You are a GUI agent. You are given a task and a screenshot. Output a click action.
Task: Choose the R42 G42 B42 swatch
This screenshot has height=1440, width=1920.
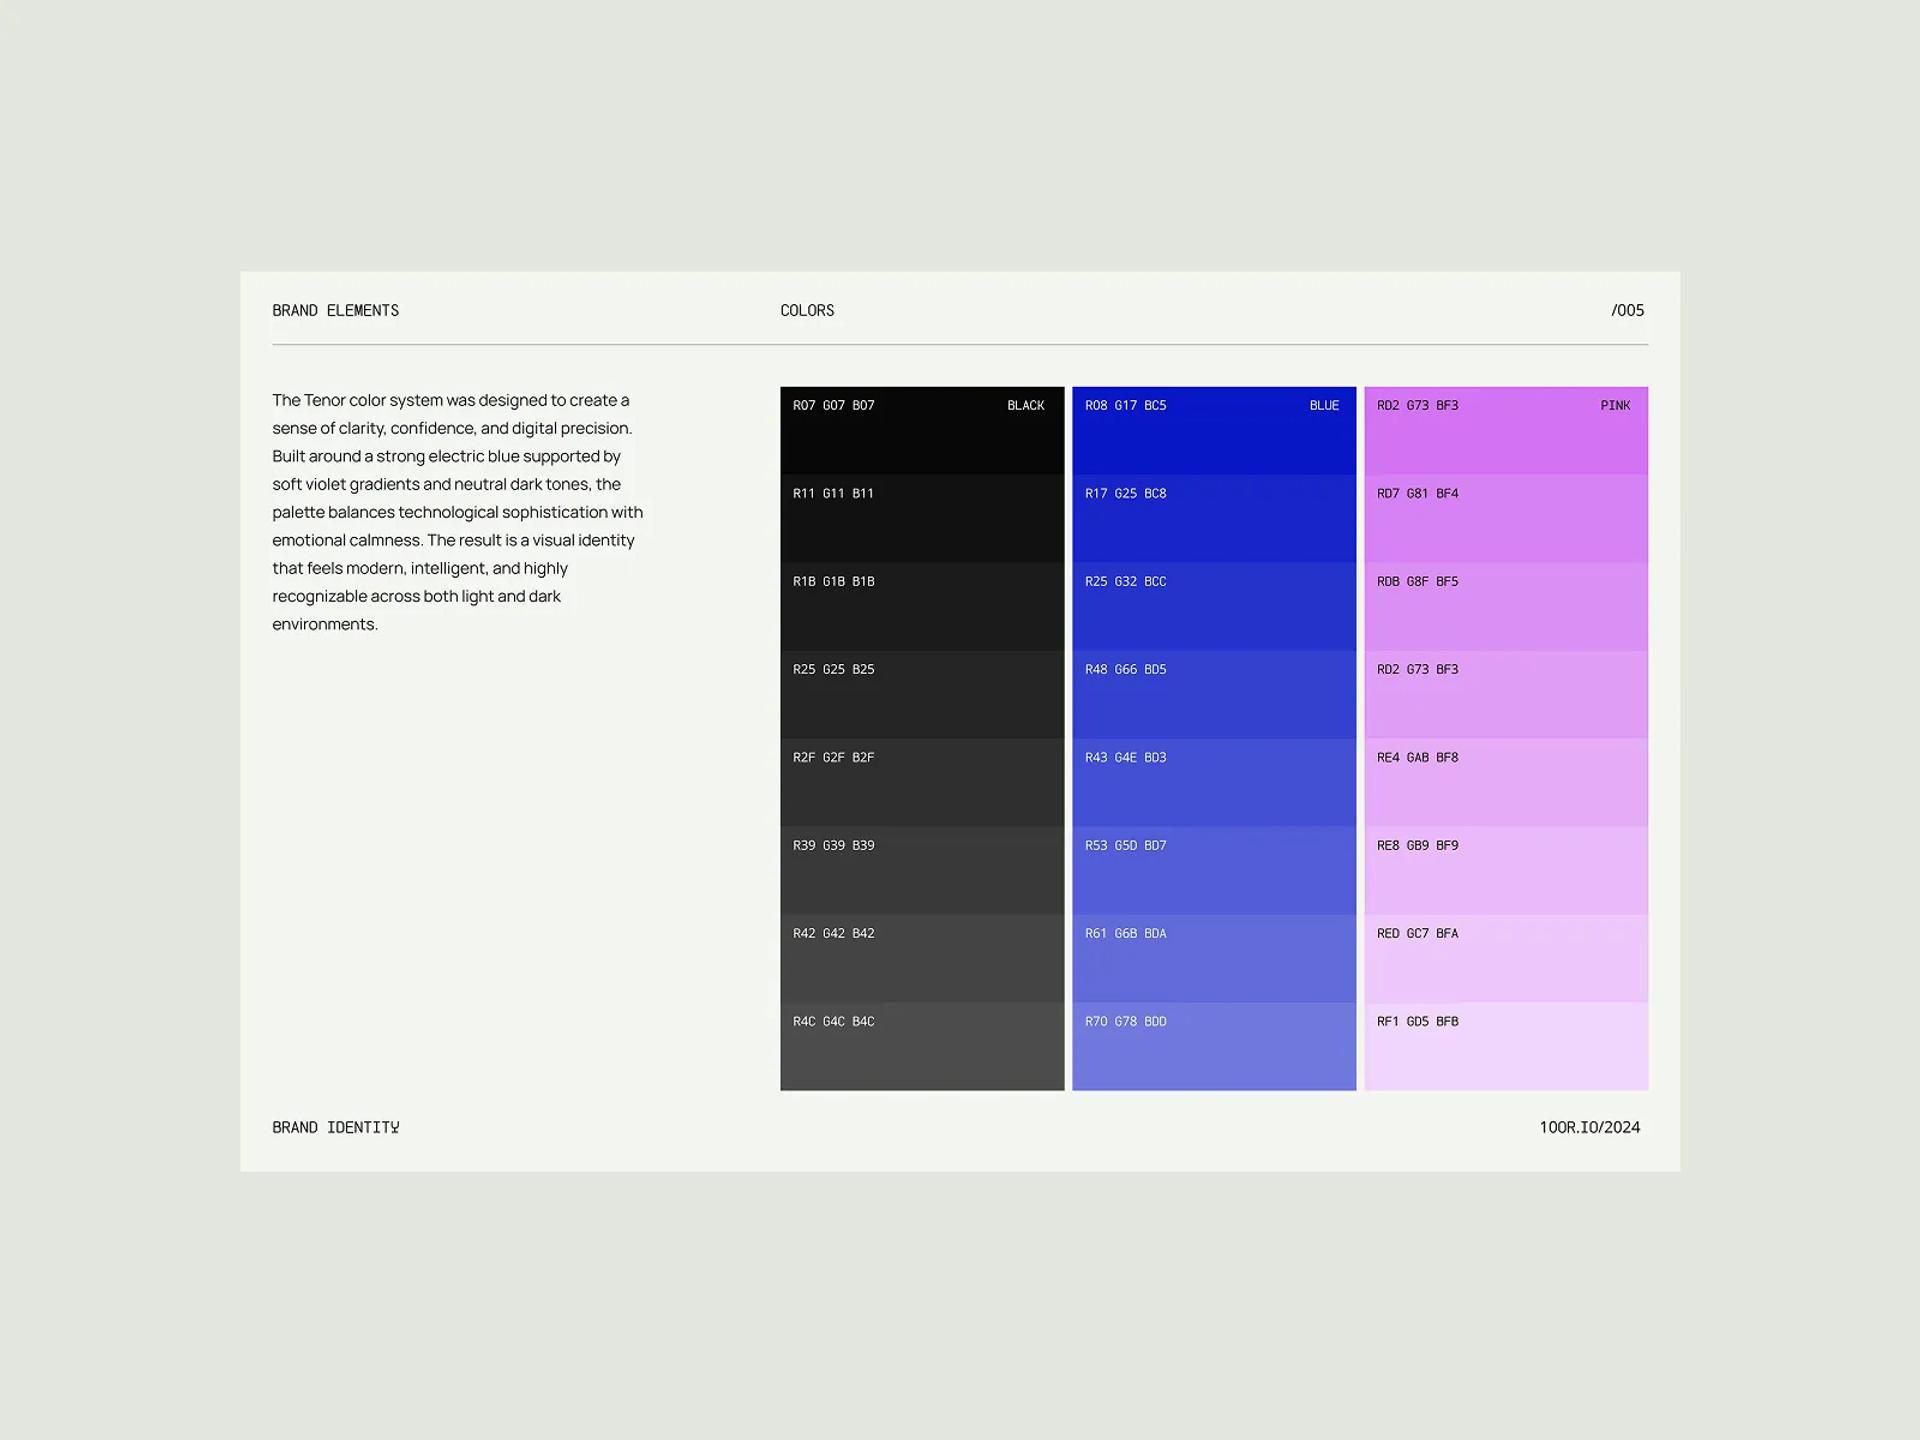[x=922, y=959]
